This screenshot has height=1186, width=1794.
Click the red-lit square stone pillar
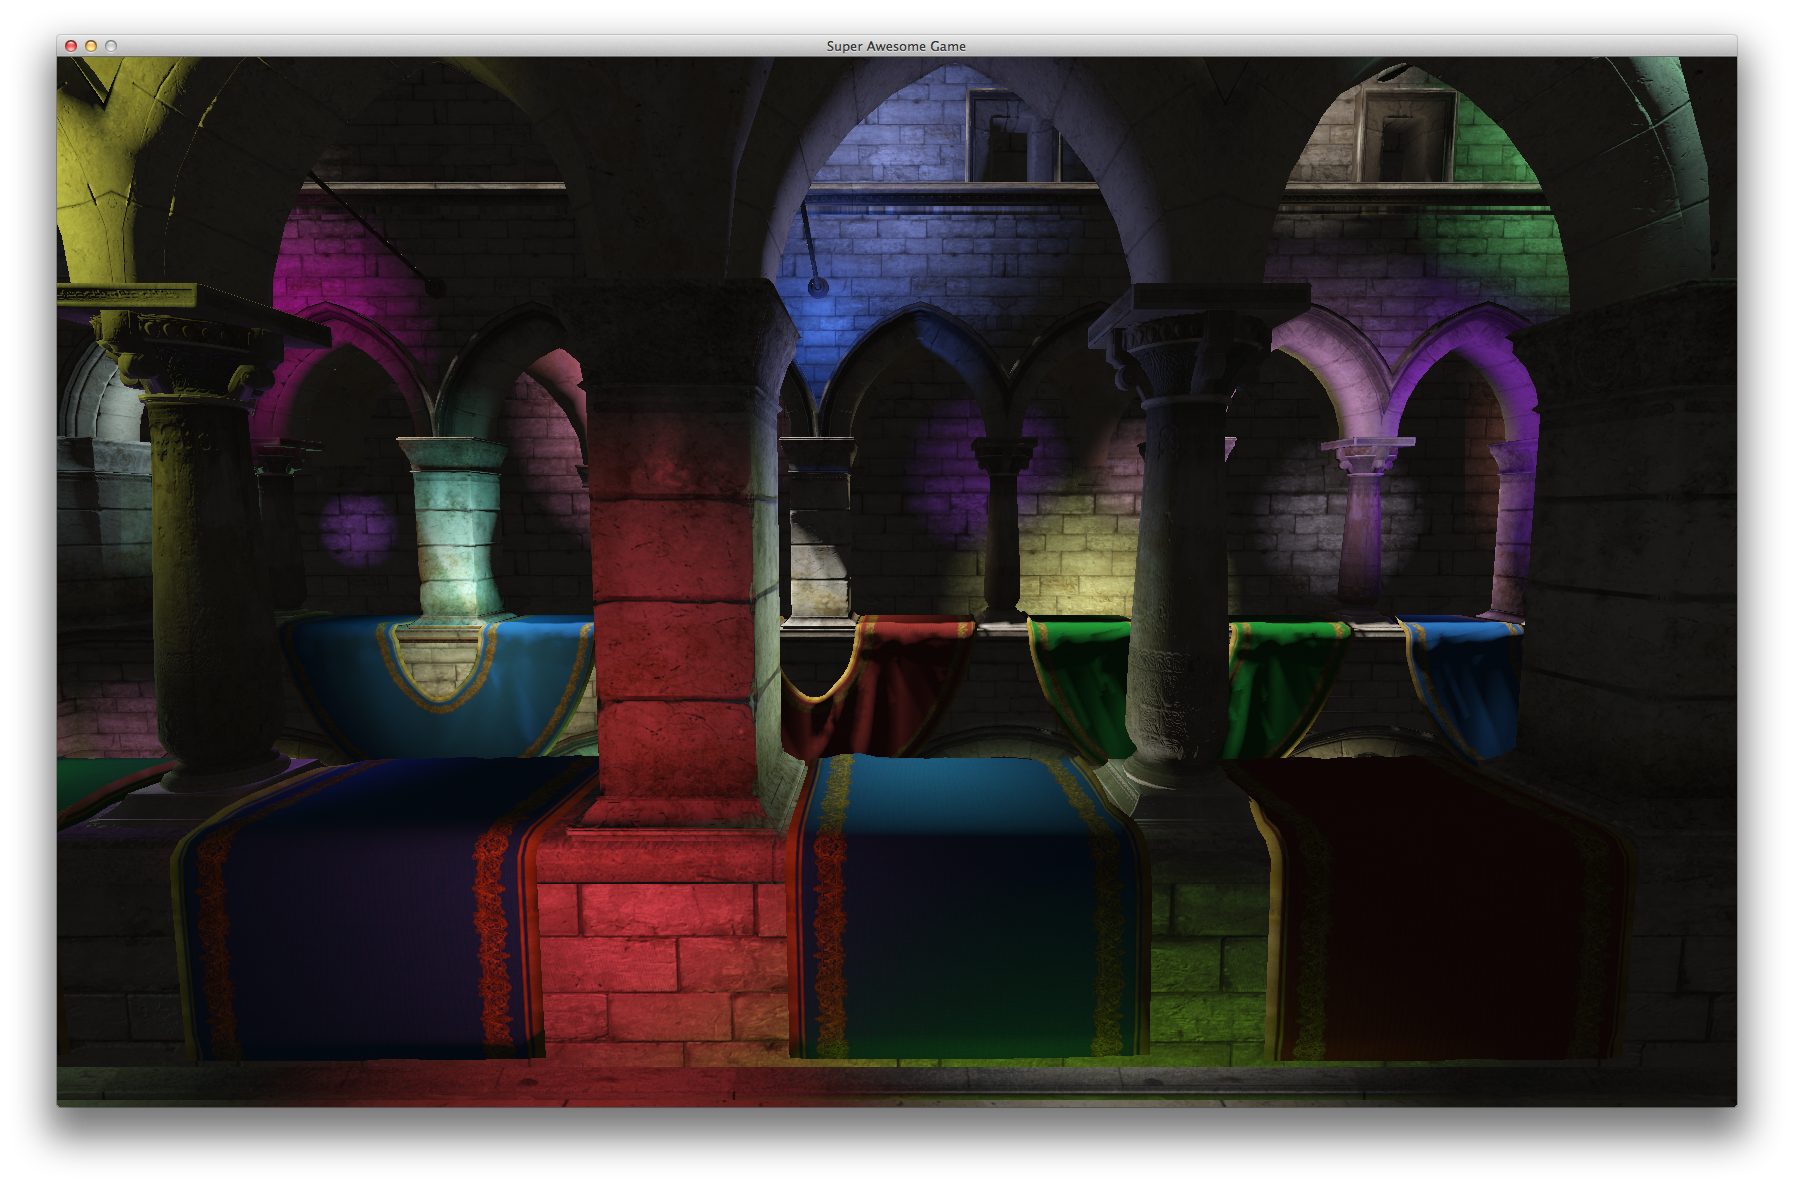[673, 600]
